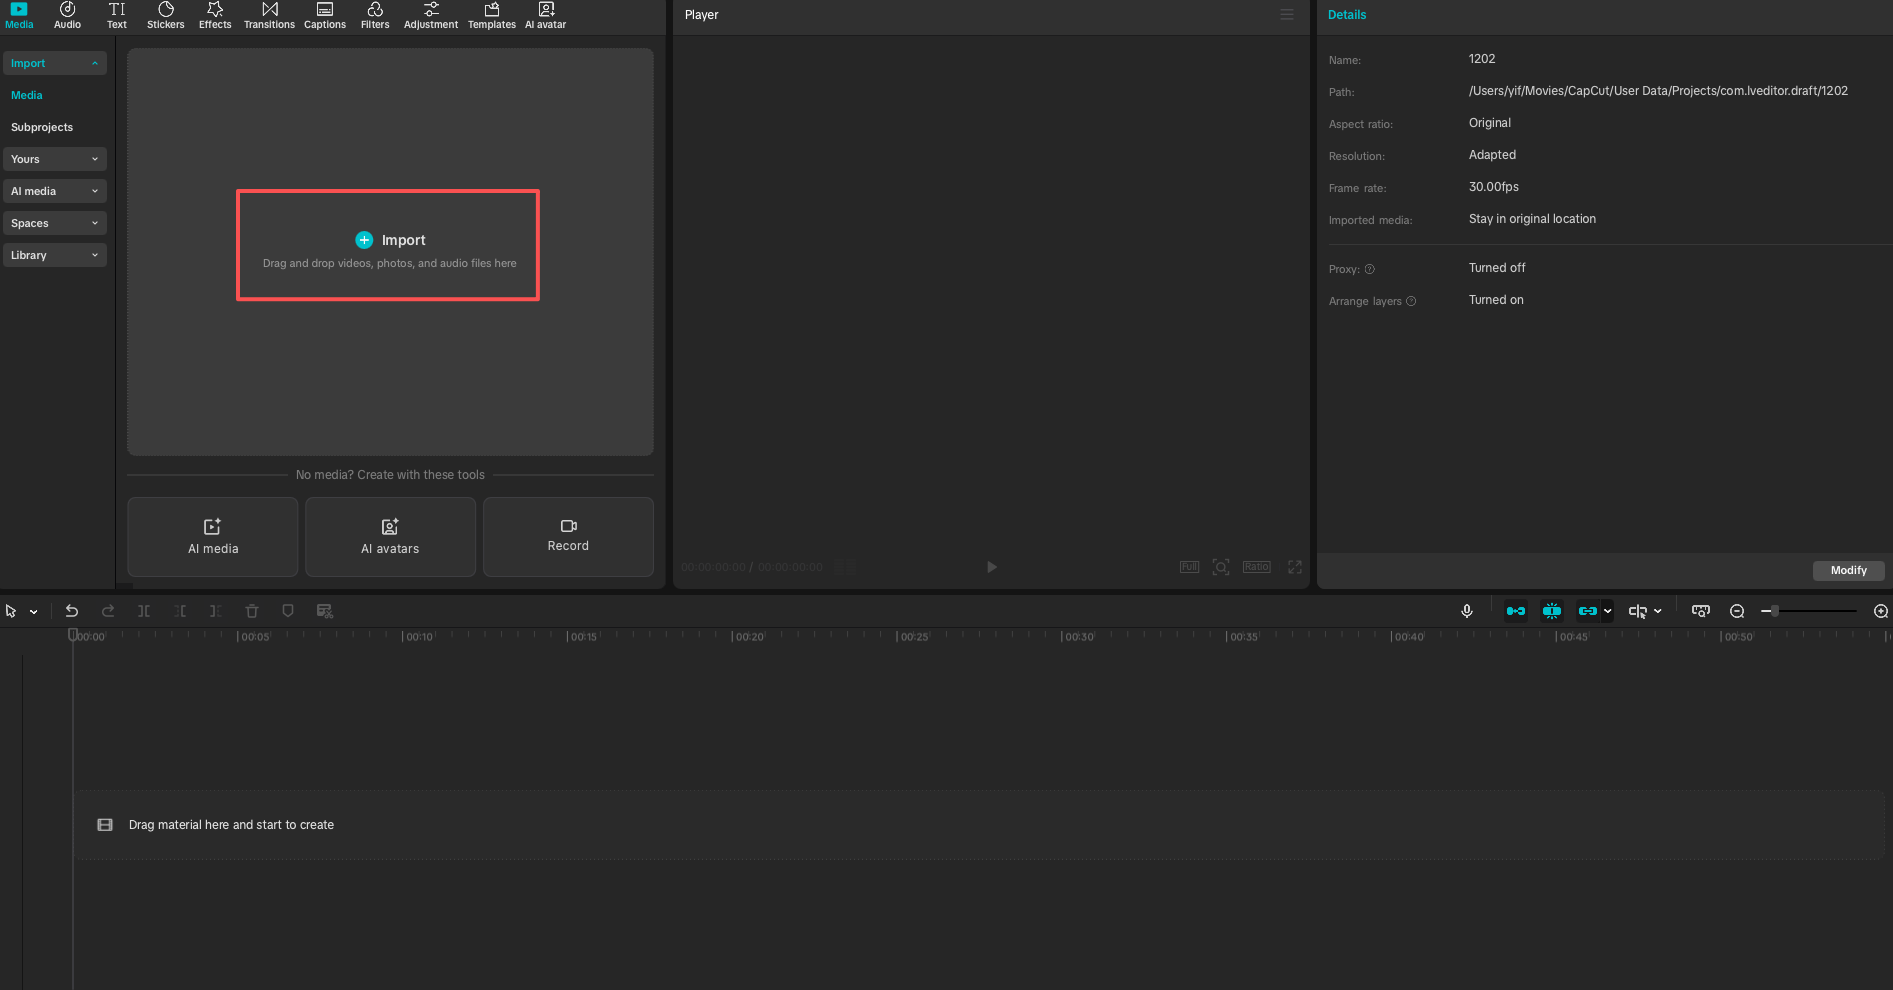Start a voiceover with the microphone icon
This screenshot has width=1893, height=990.
pyautogui.click(x=1467, y=611)
